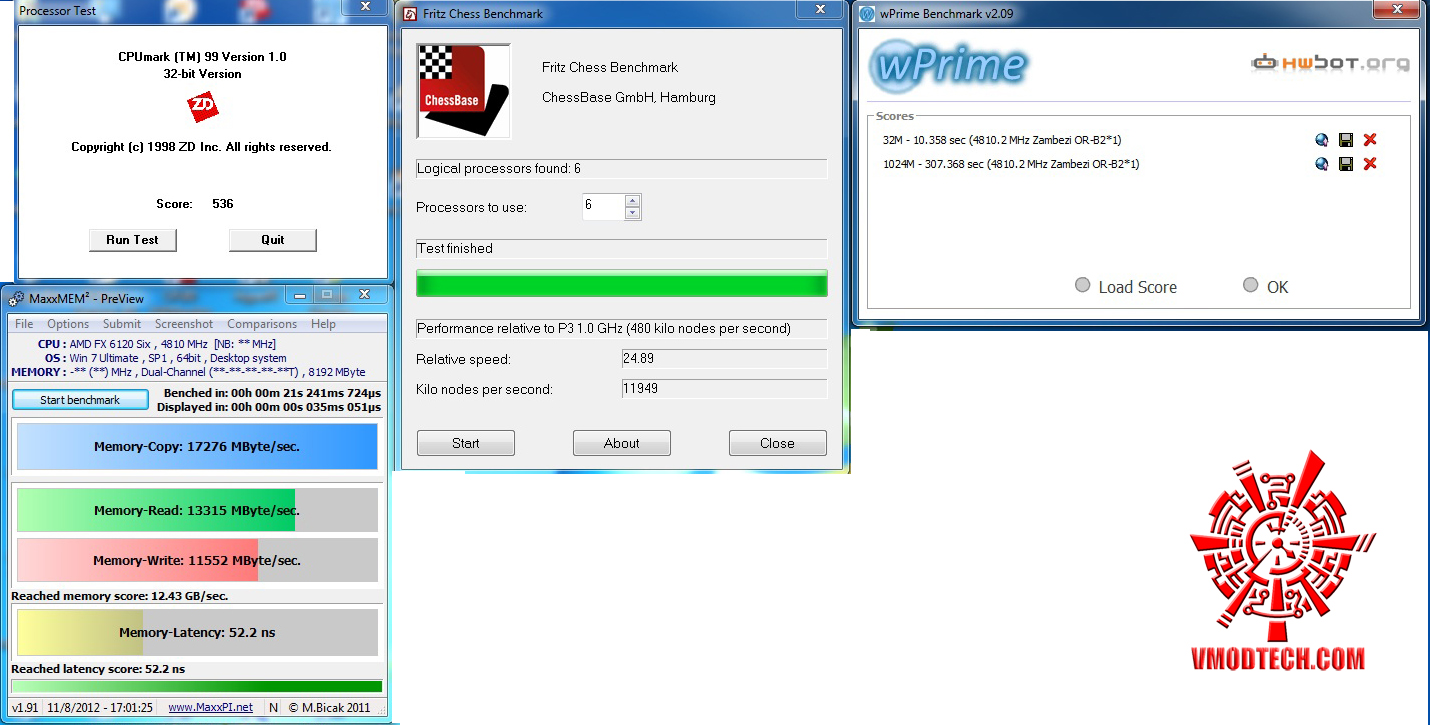Screen dimensions: 1430x725
Task: Click the Memory-Copy result bar
Action: click(197, 447)
